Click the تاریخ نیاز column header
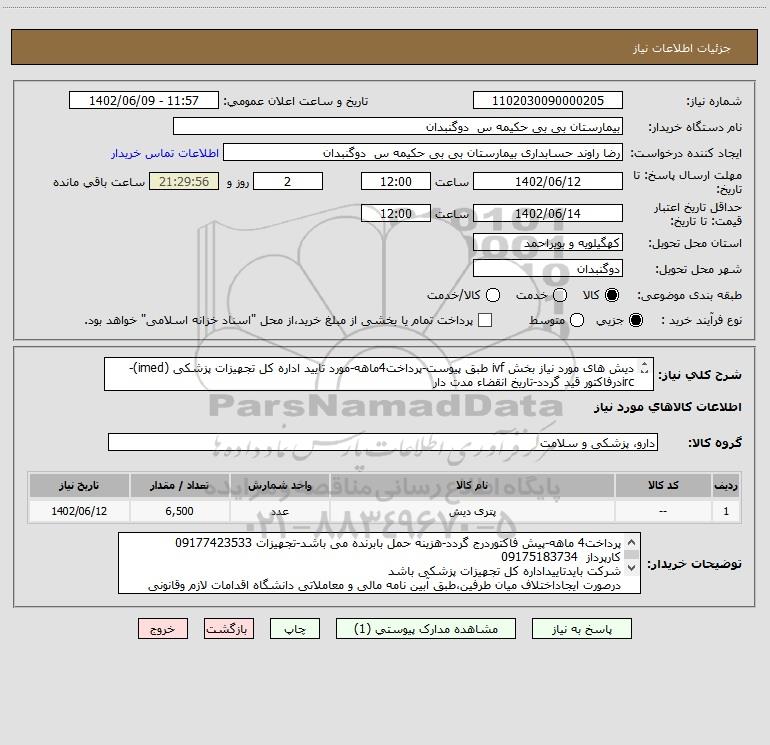The width and height of the screenshot is (770, 745). (x=79, y=485)
